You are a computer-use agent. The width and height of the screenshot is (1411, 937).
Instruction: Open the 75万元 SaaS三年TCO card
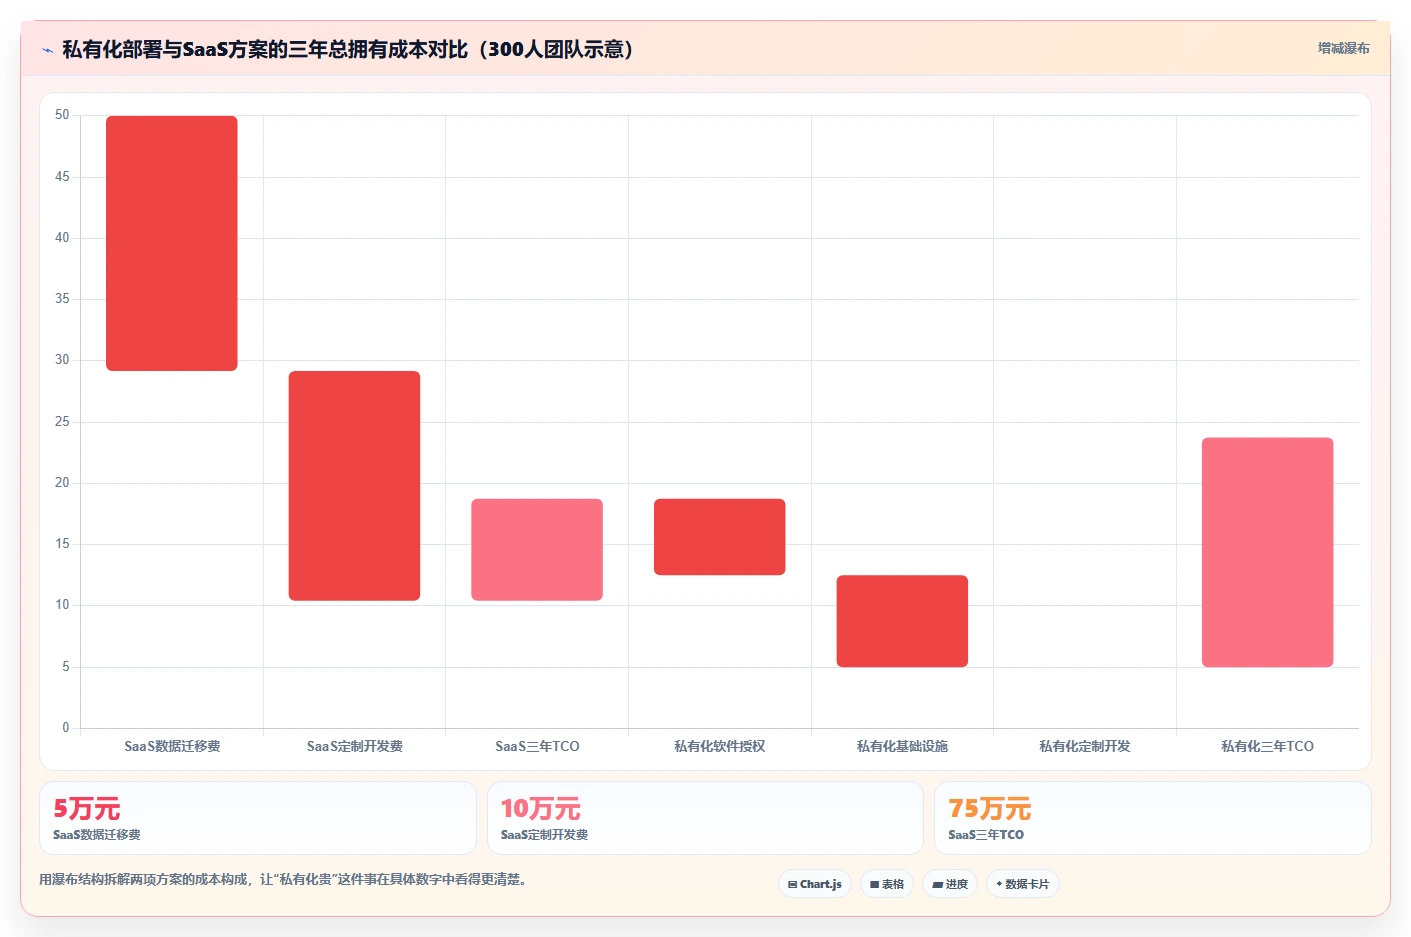point(1152,818)
